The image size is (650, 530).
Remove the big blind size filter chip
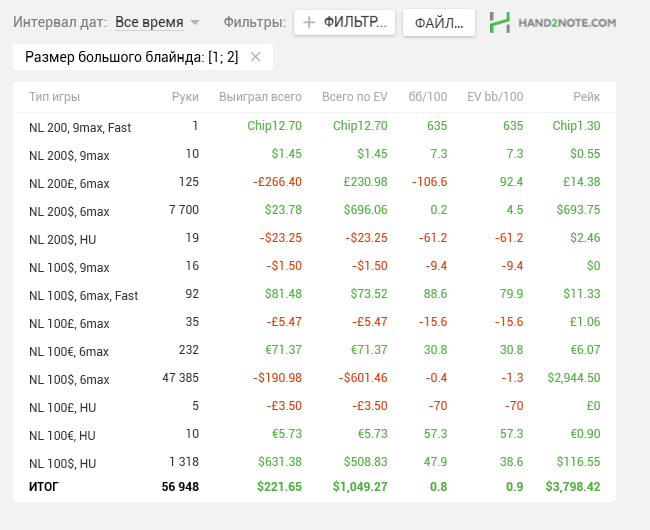(x=256, y=57)
